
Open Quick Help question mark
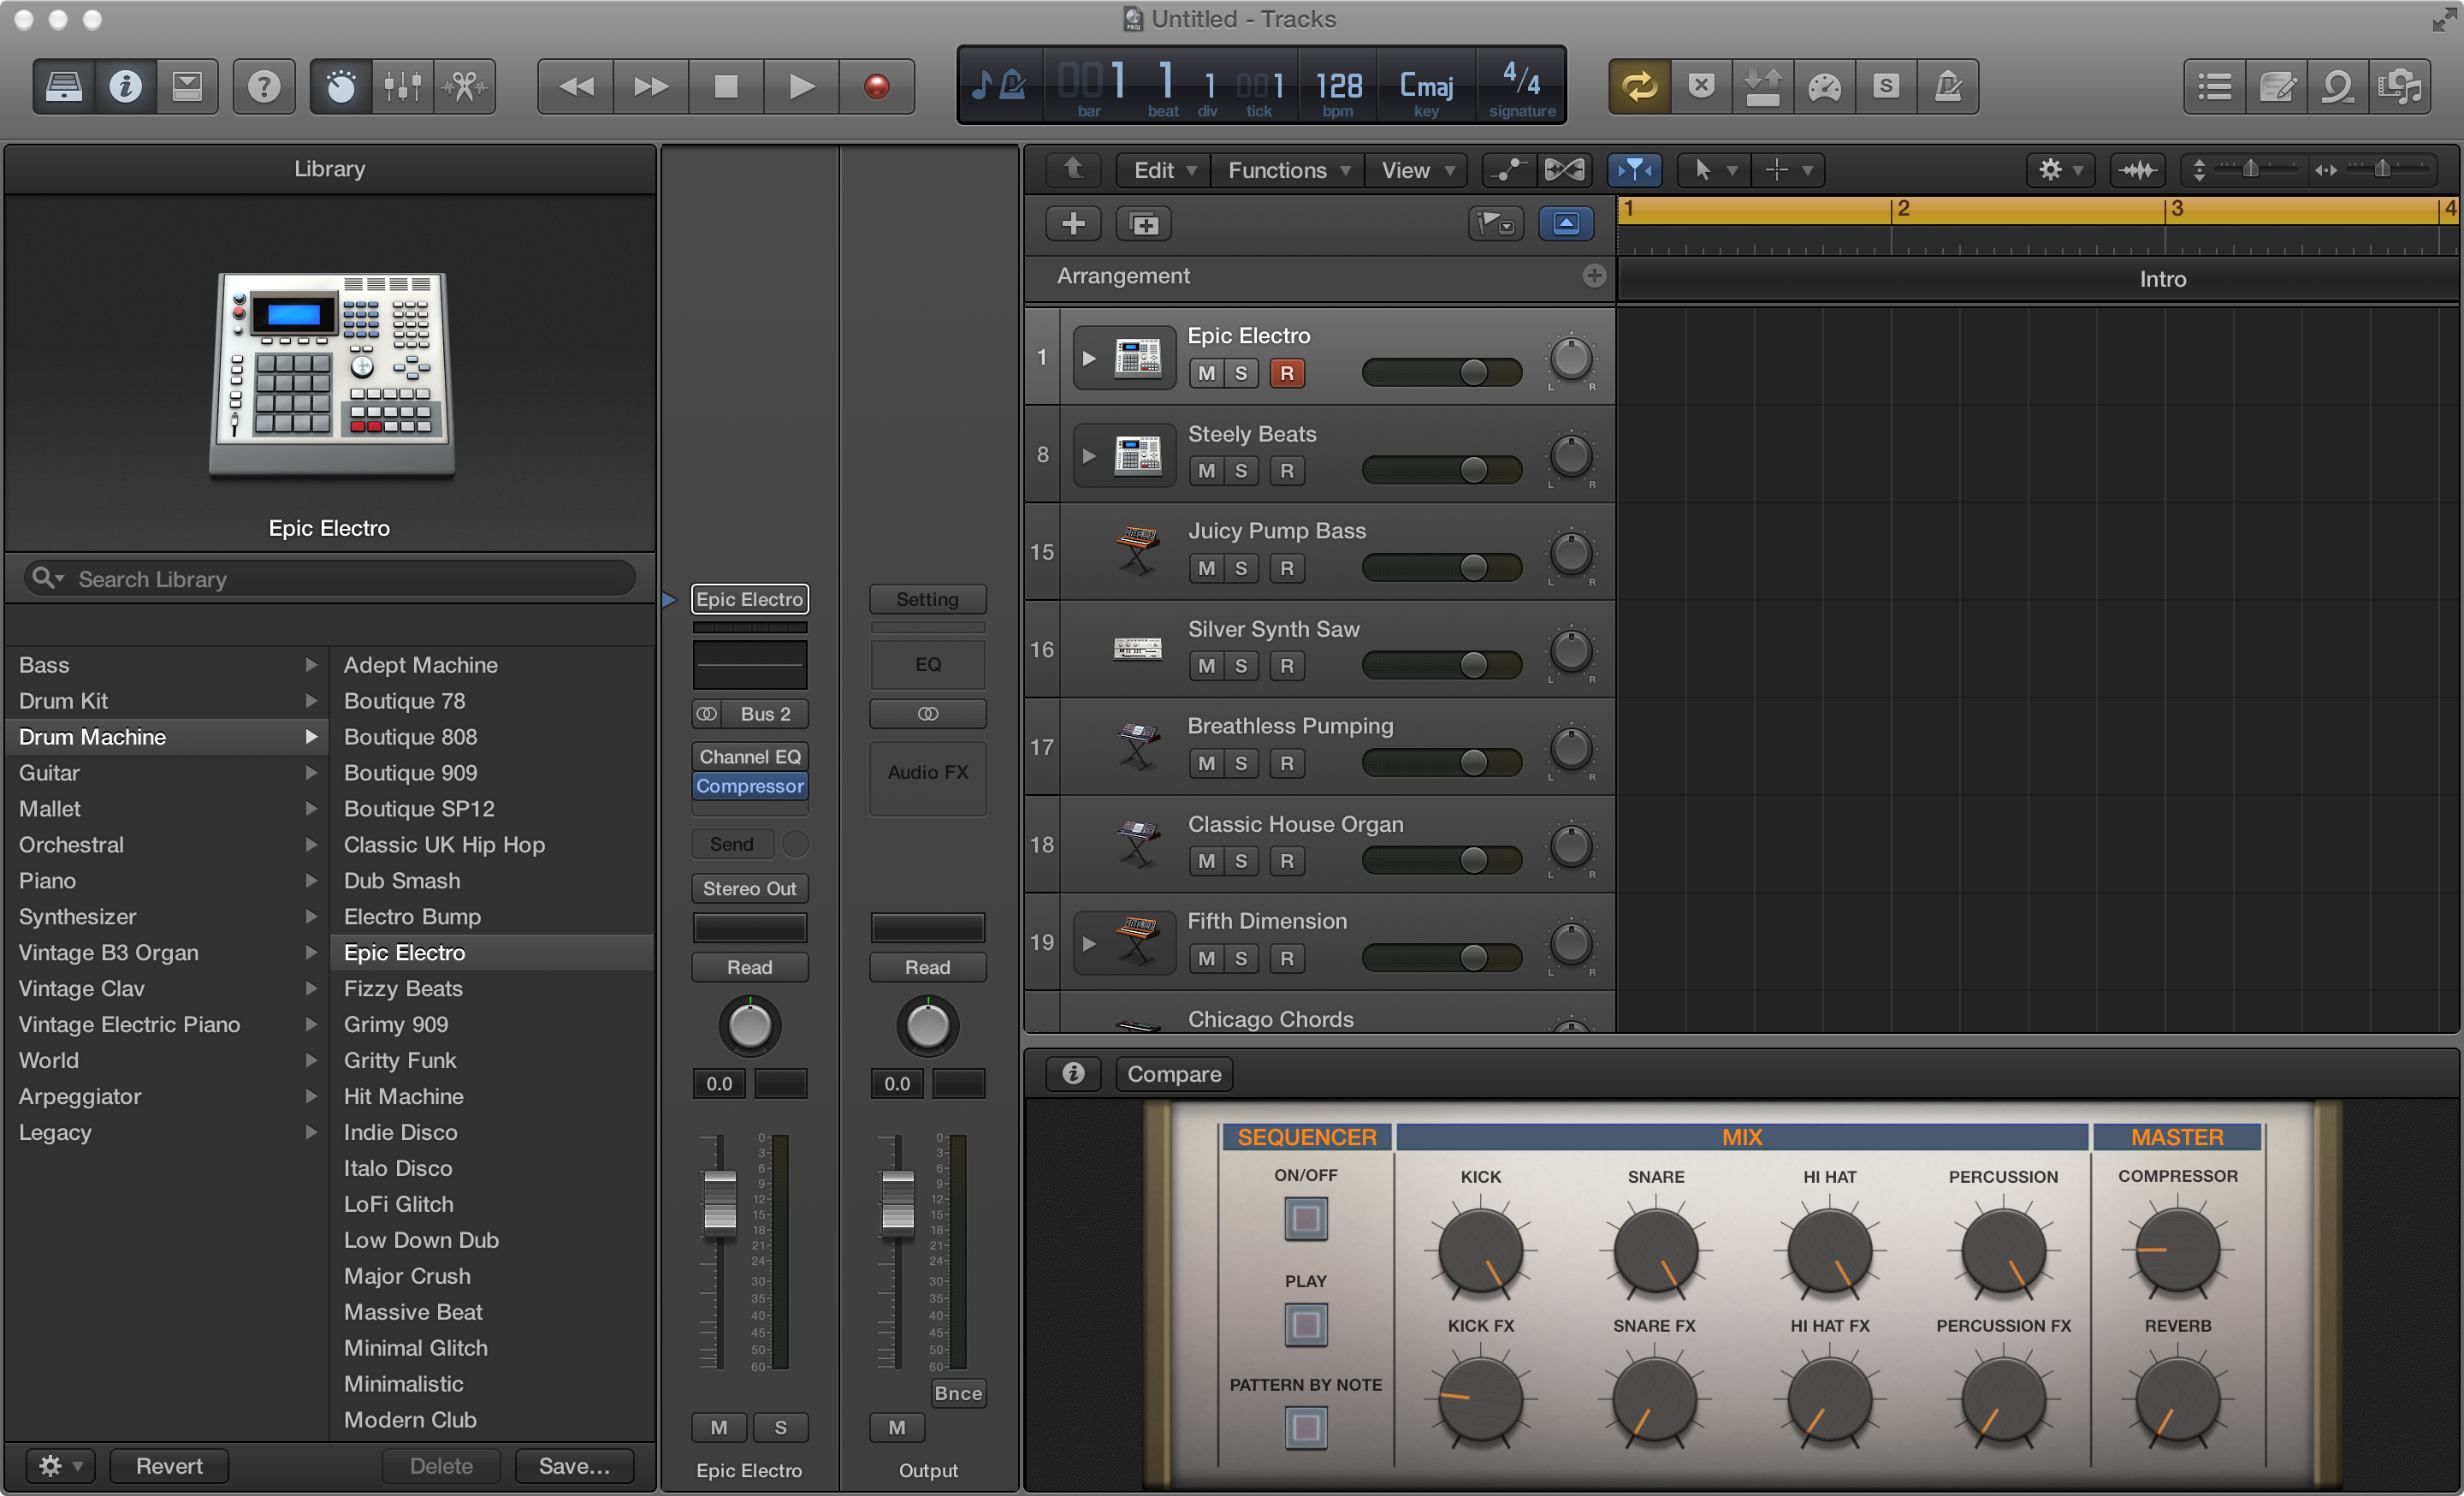[264, 87]
